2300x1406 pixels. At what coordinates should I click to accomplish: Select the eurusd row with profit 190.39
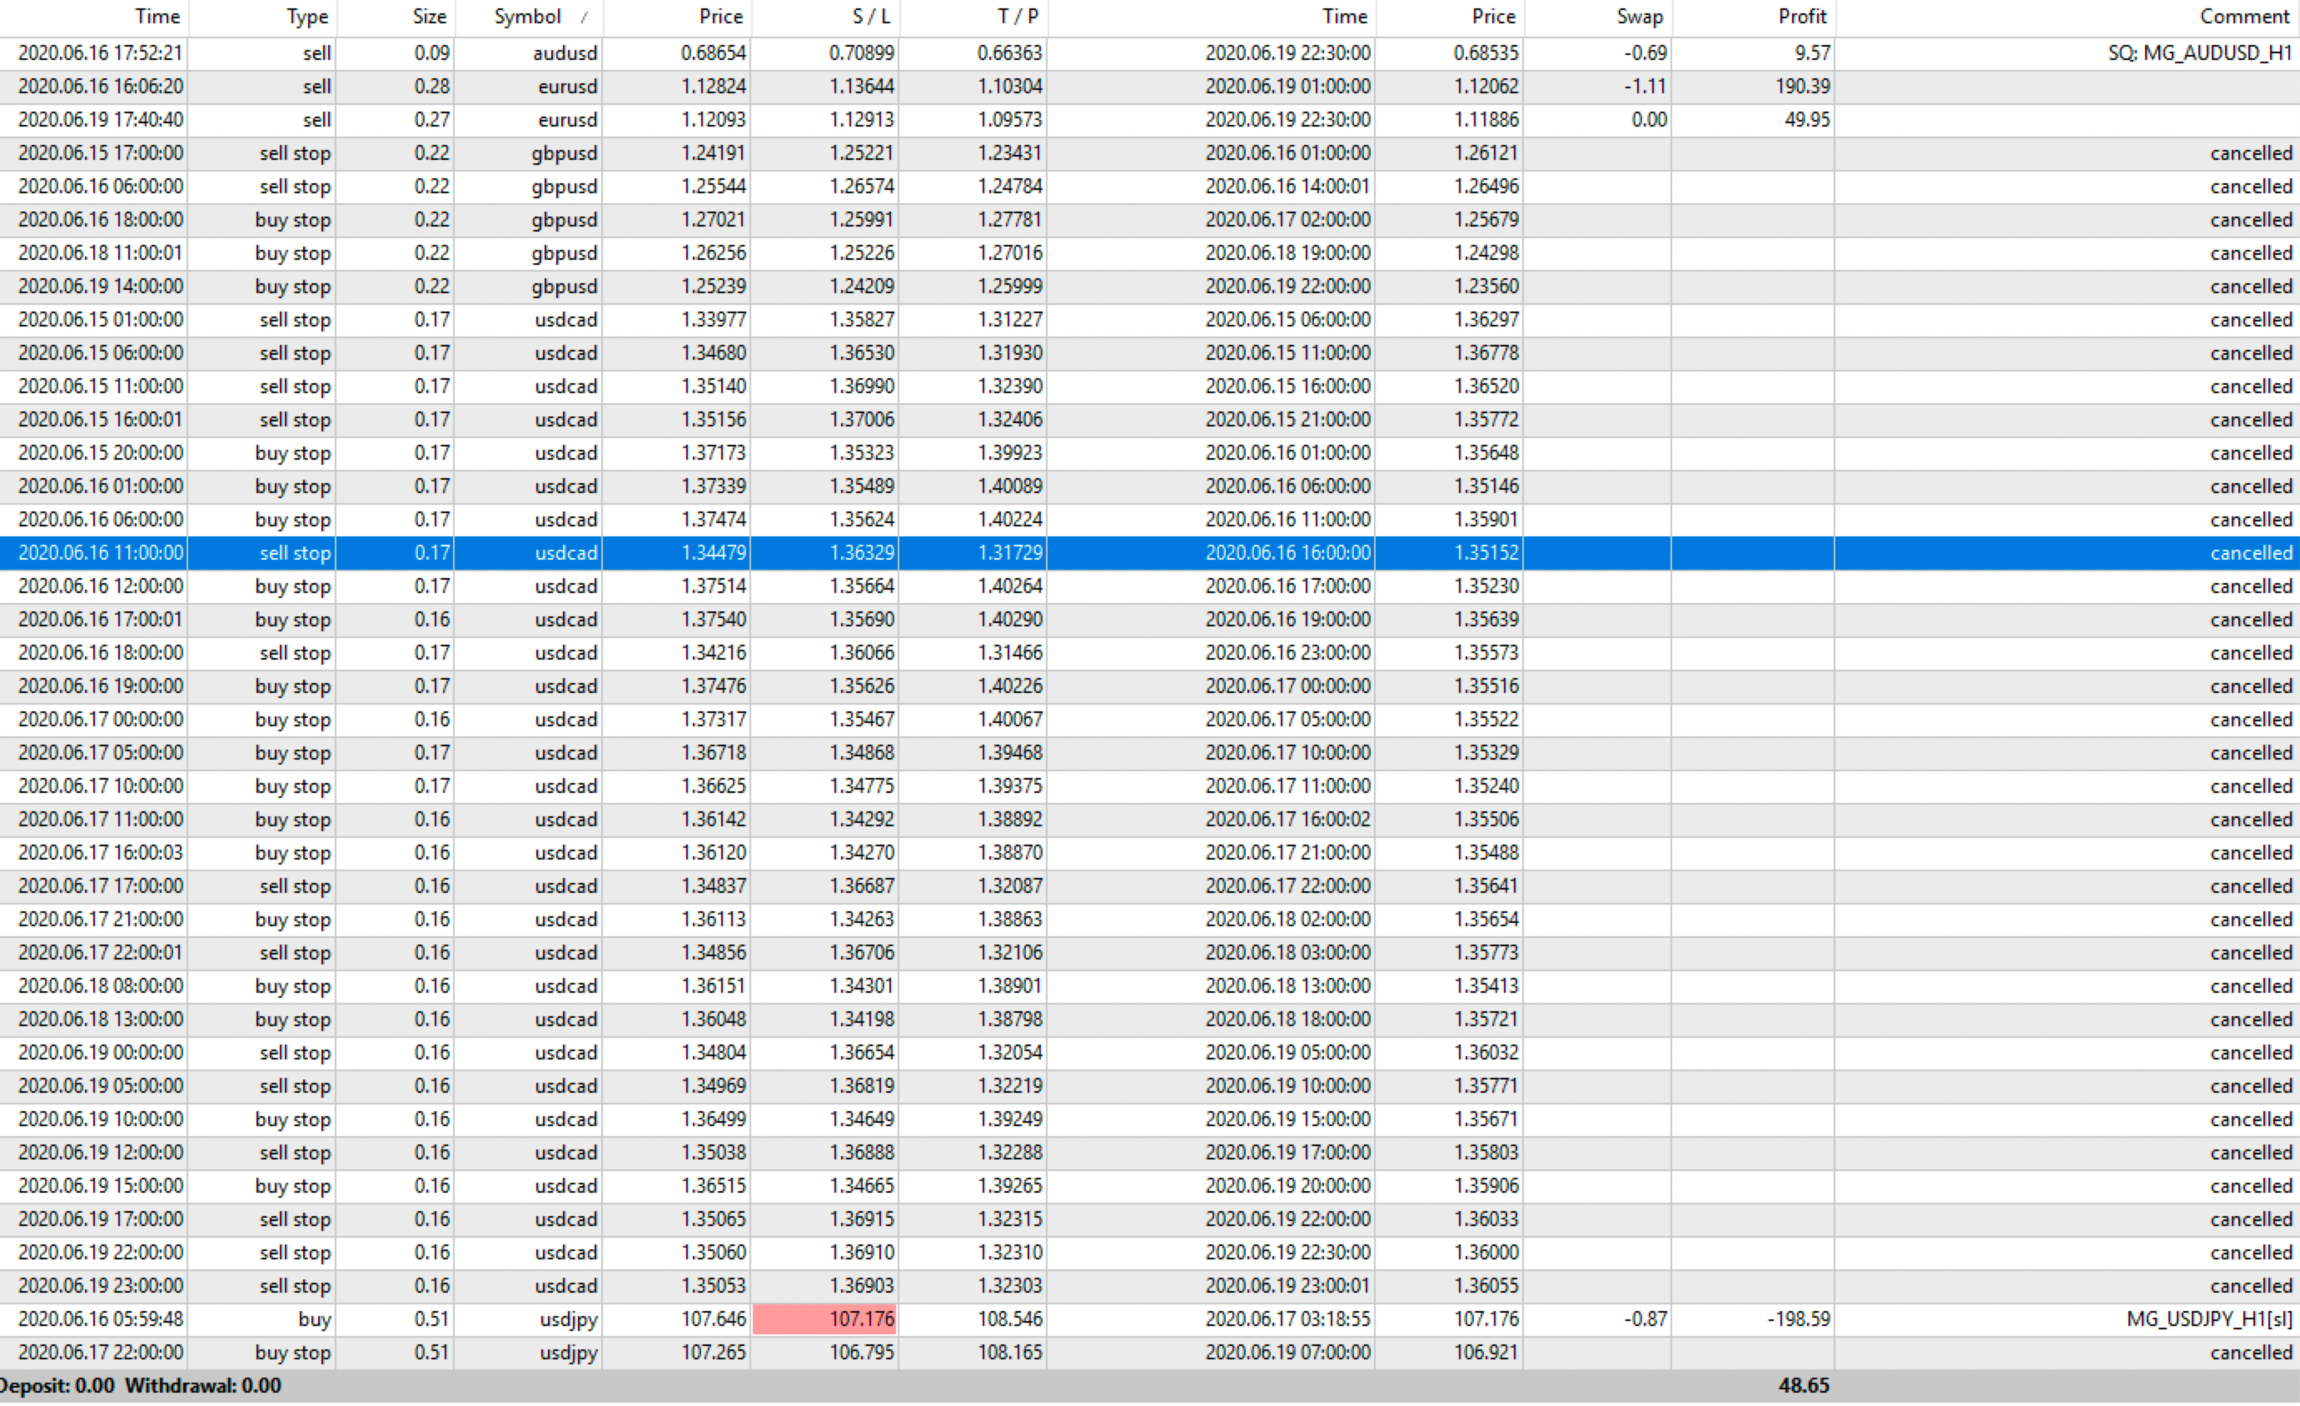pyautogui.click(x=567, y=87)
